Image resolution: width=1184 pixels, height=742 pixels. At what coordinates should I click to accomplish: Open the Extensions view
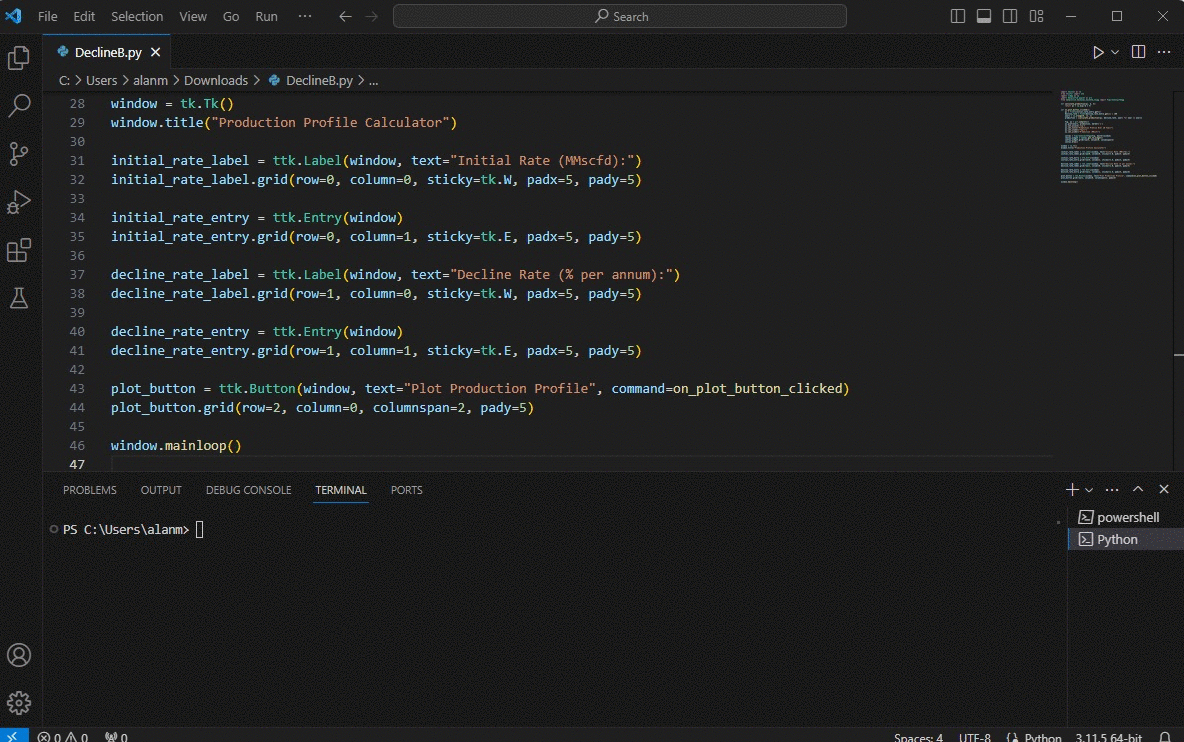click(19, 250)
